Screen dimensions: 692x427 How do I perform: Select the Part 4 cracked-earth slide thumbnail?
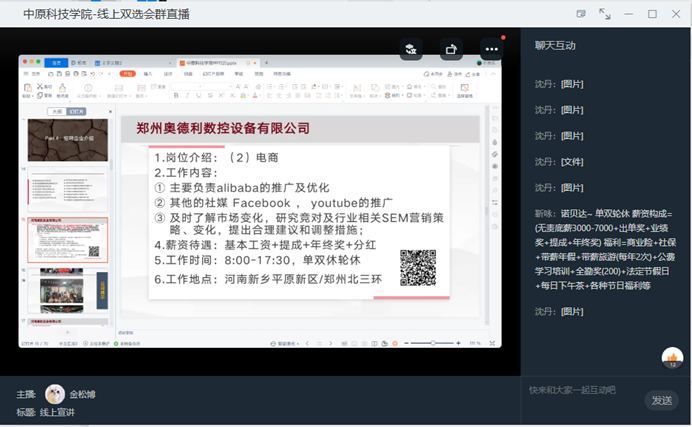click(x=68, y=140)
